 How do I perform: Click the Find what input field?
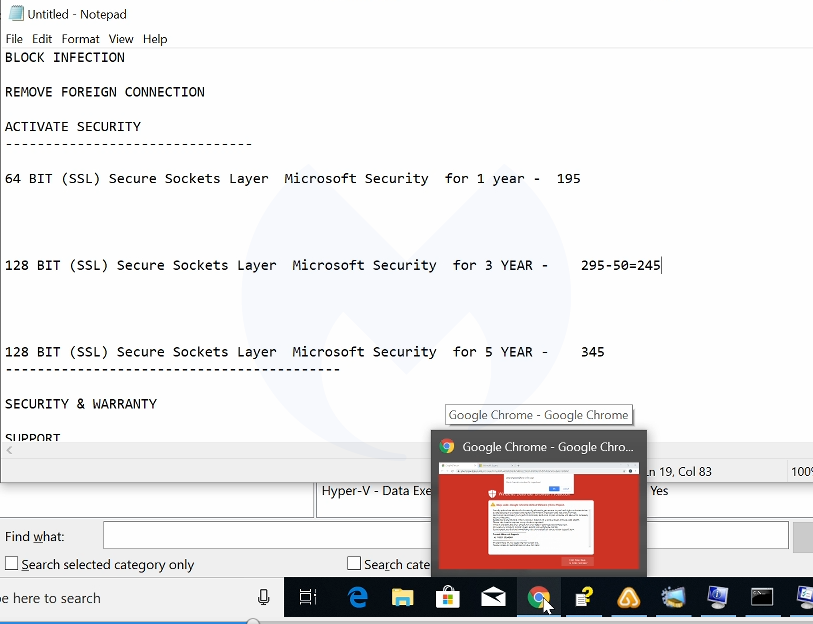point(270,536)
